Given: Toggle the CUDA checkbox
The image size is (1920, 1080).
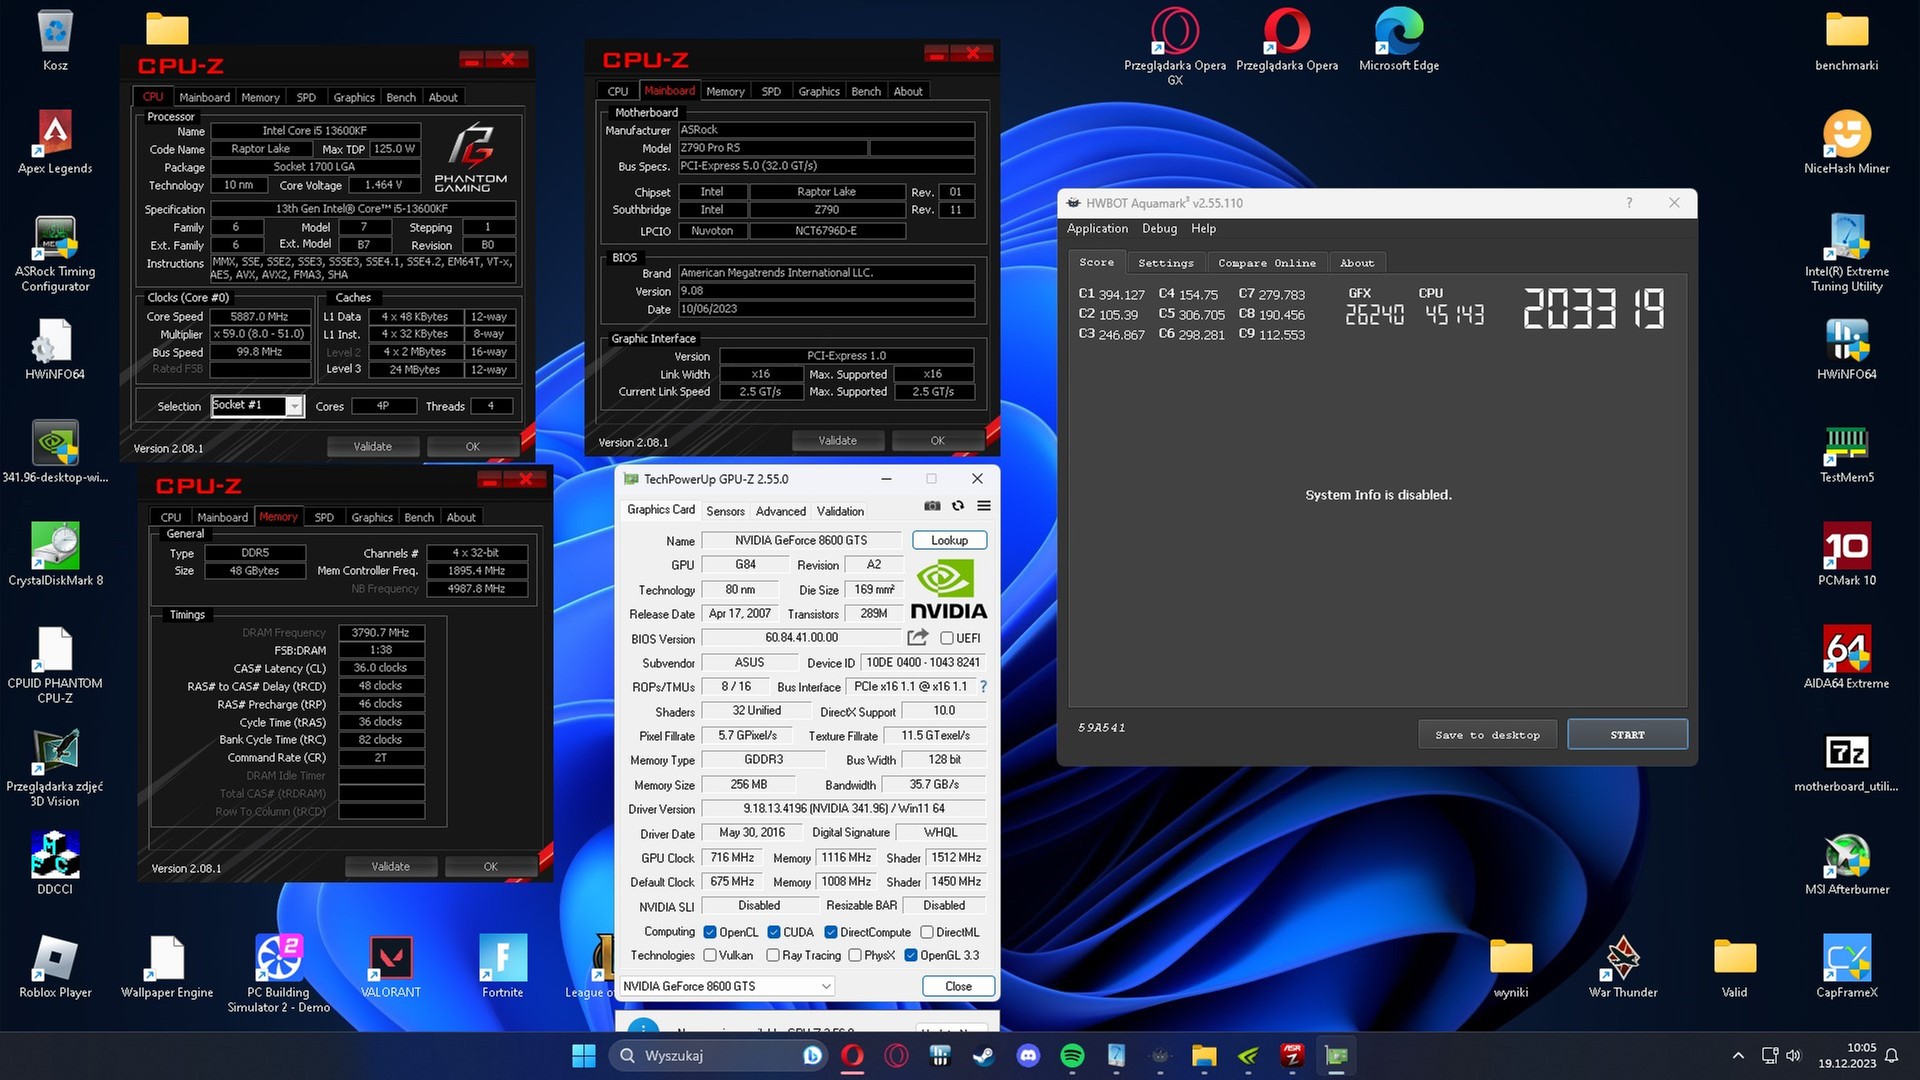Looking at the screenshot, I should (x=773, y=932).
